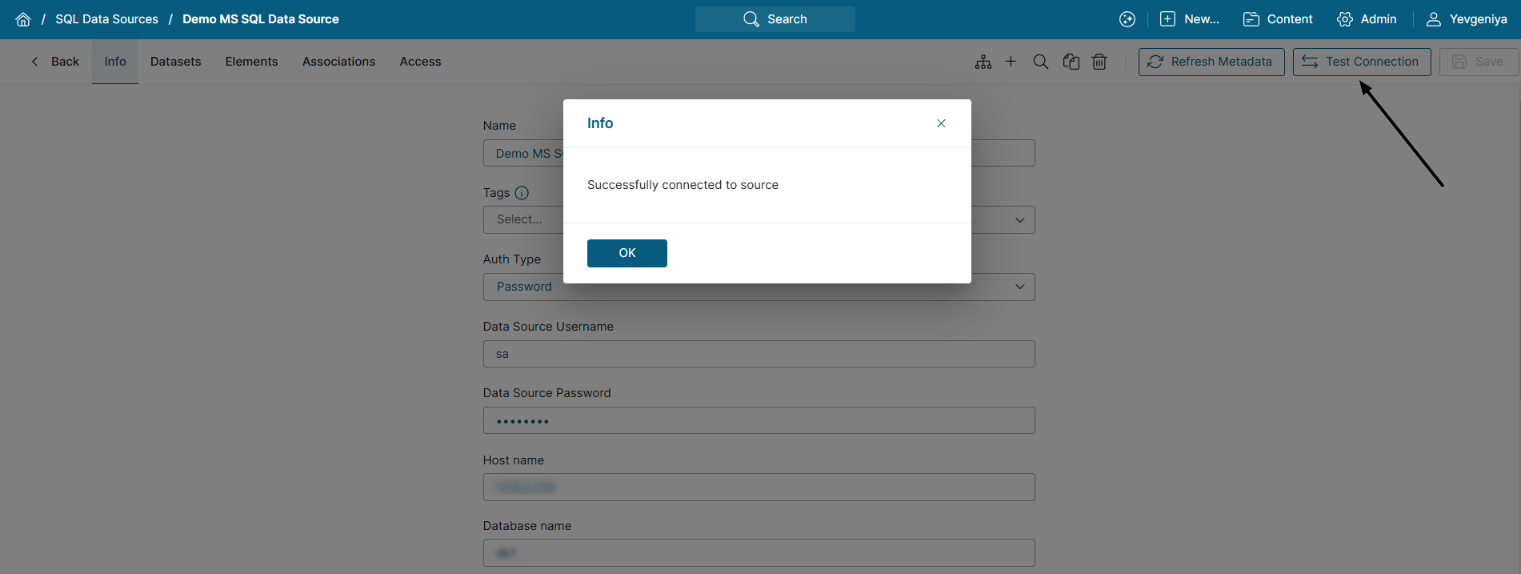The width and height of the screenshot is (1521, 574).
Task: Close the Info dialog with X
Action: click(x=941, y=123)
